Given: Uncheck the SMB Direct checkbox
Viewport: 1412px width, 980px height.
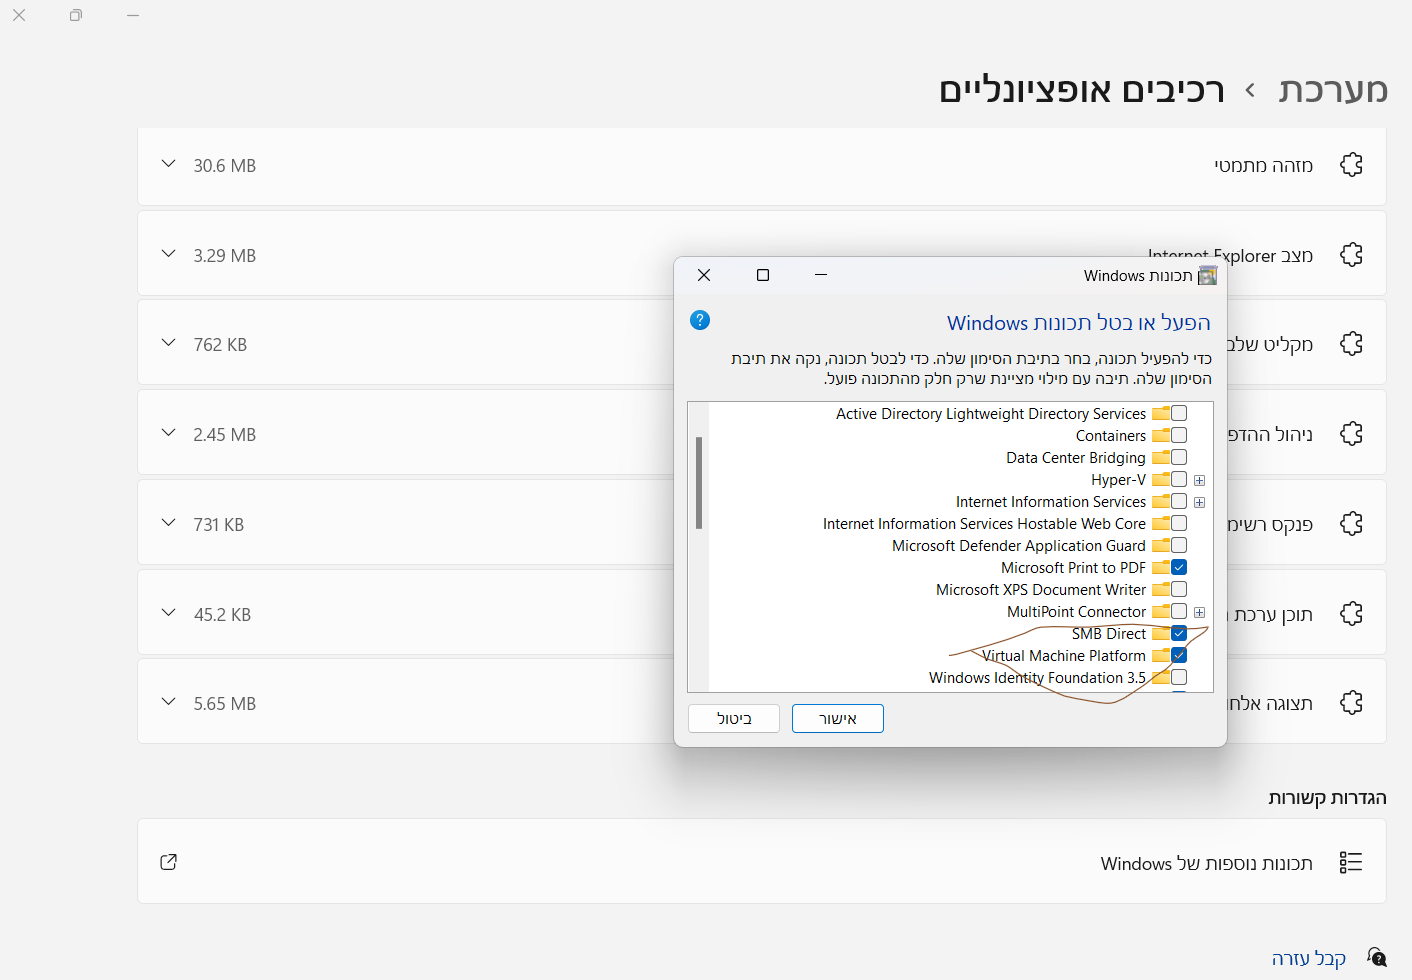Looking at the screenshot, I should 1179,633.
